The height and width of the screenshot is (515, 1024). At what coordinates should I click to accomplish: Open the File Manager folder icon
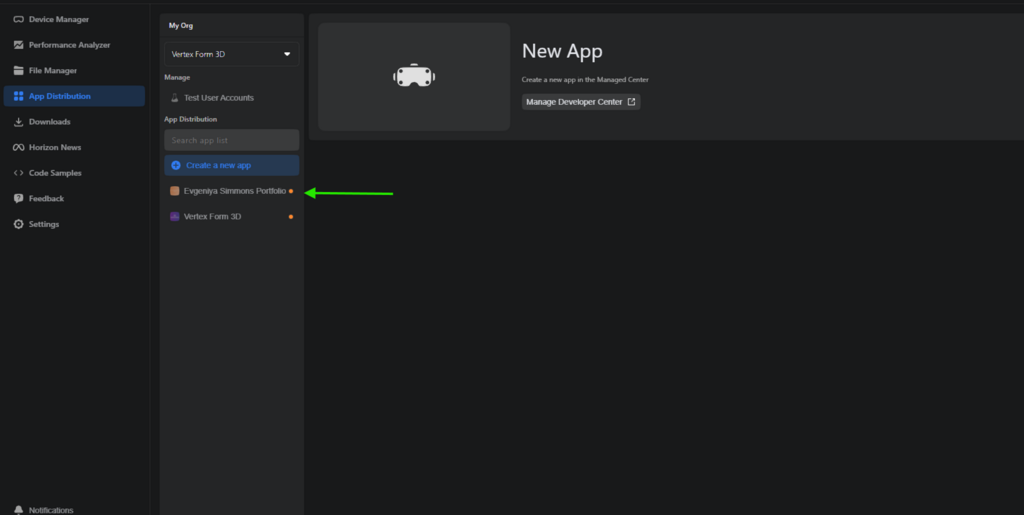pos(18,71)
